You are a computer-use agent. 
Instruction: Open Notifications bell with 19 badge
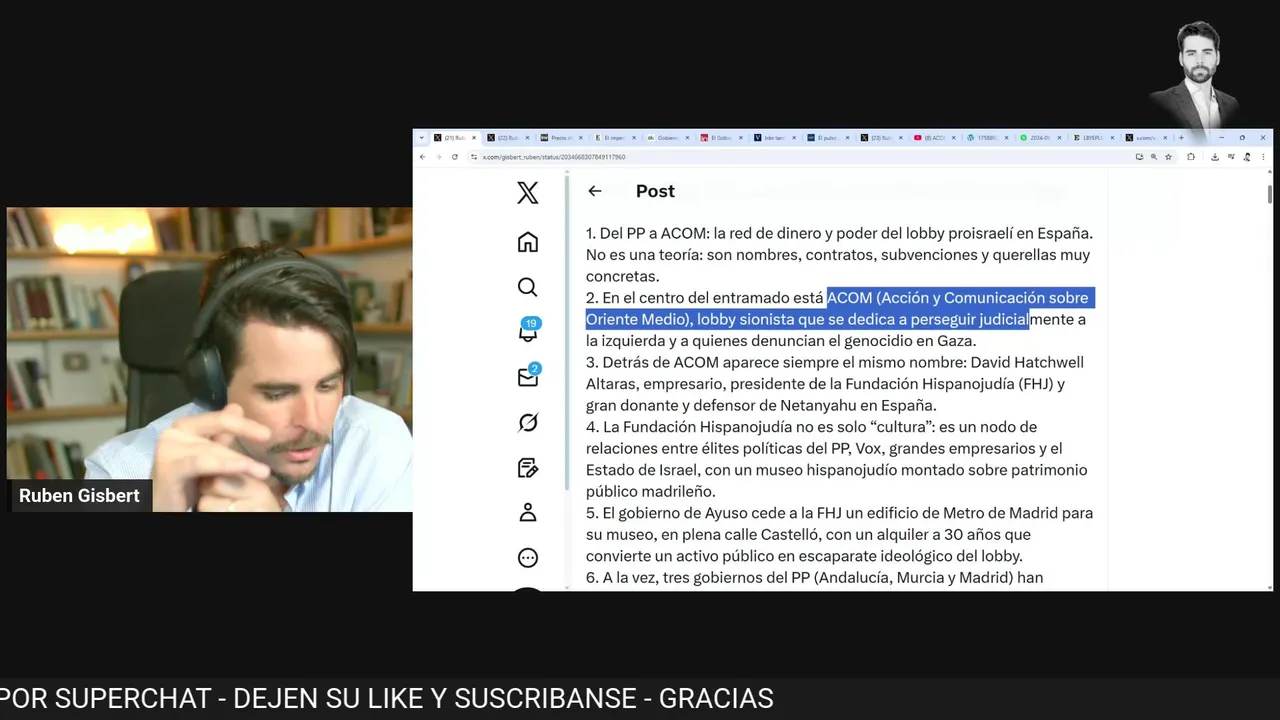click(x=528, y=331)
